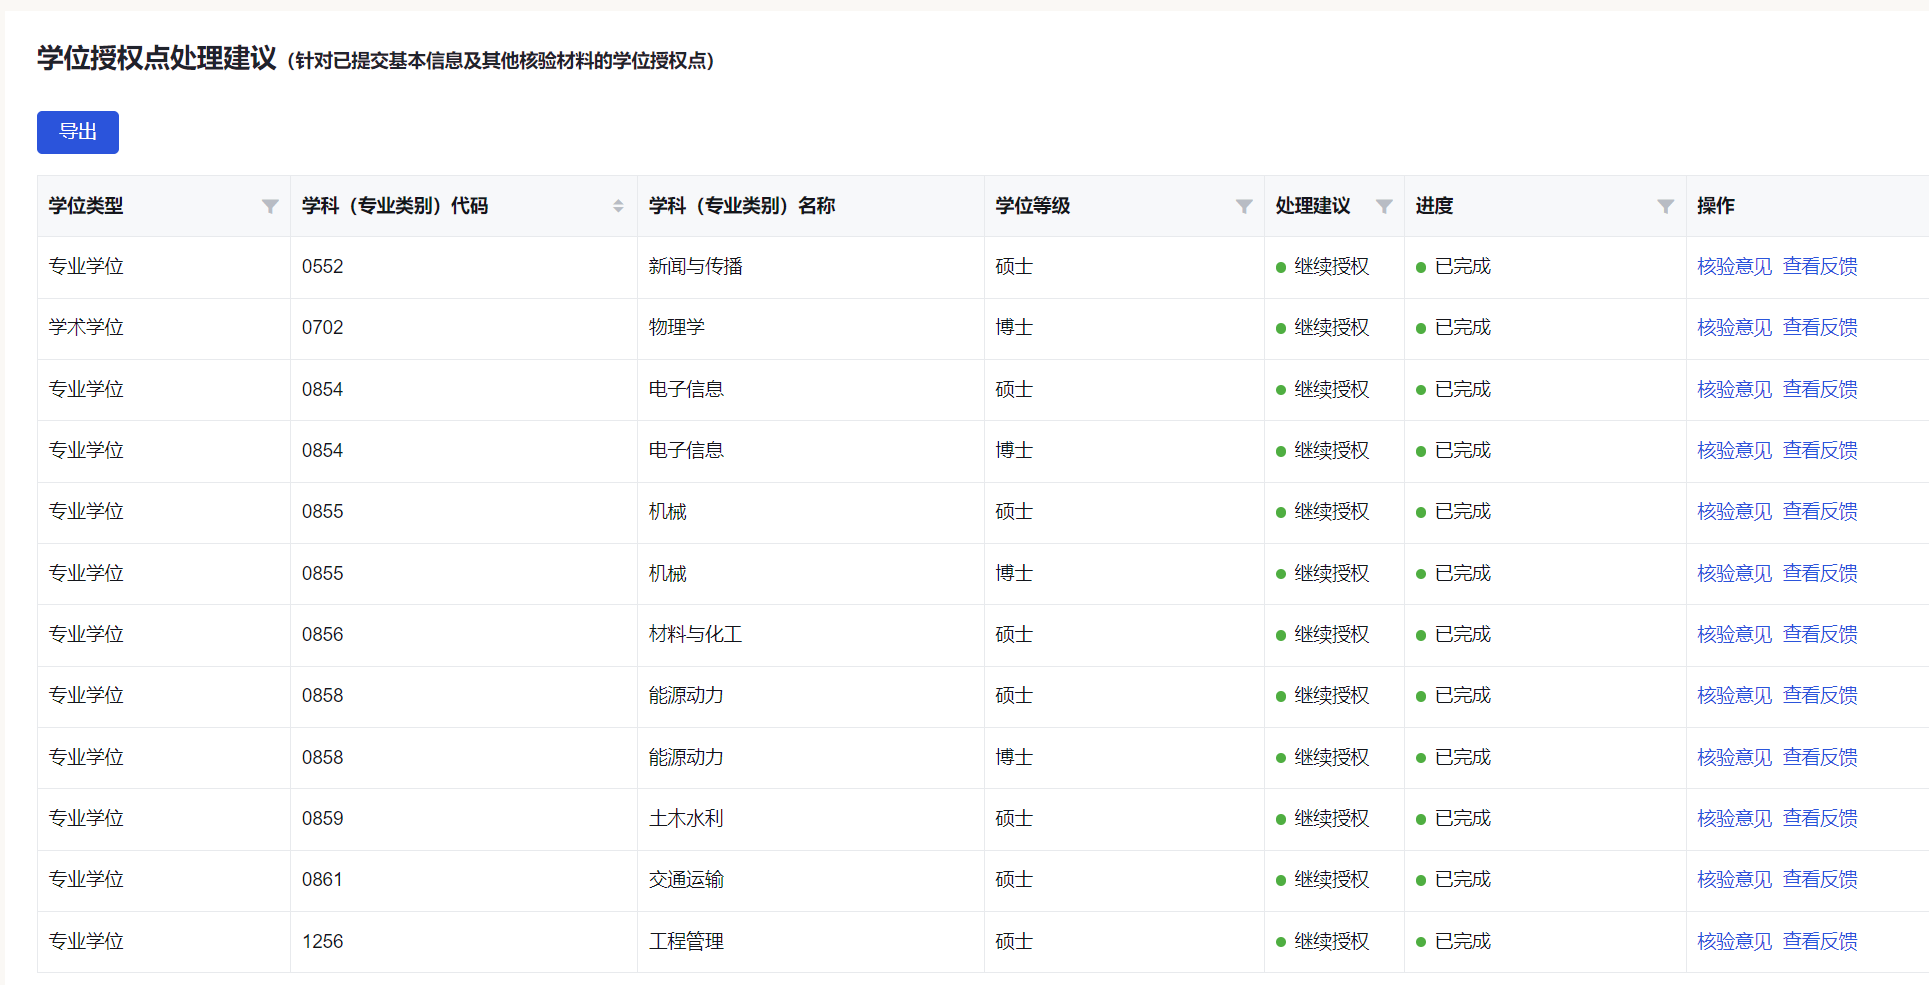Click the sort arrows in 学科代码 column header

(618, 206)
